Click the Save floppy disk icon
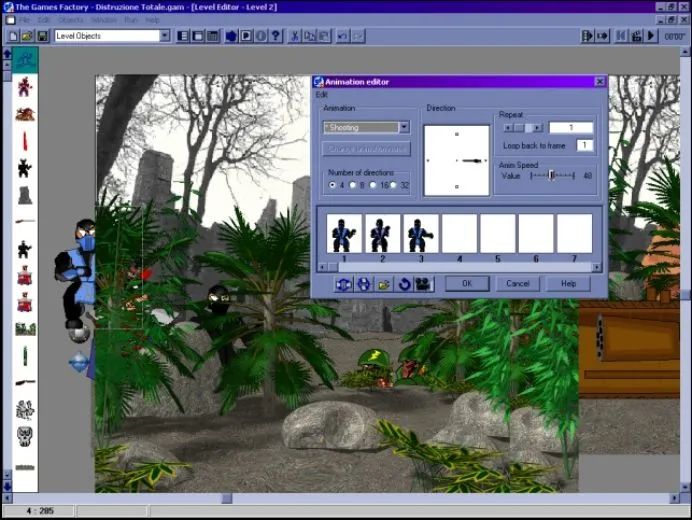692x520 pixels. click(42, 36)
